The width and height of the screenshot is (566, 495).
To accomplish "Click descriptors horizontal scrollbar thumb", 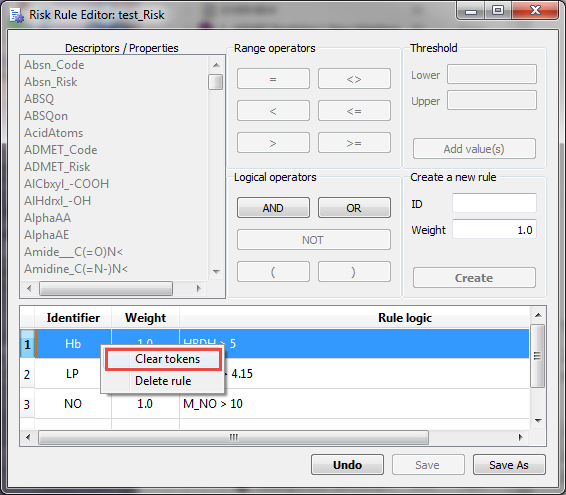I will [106, 288].
